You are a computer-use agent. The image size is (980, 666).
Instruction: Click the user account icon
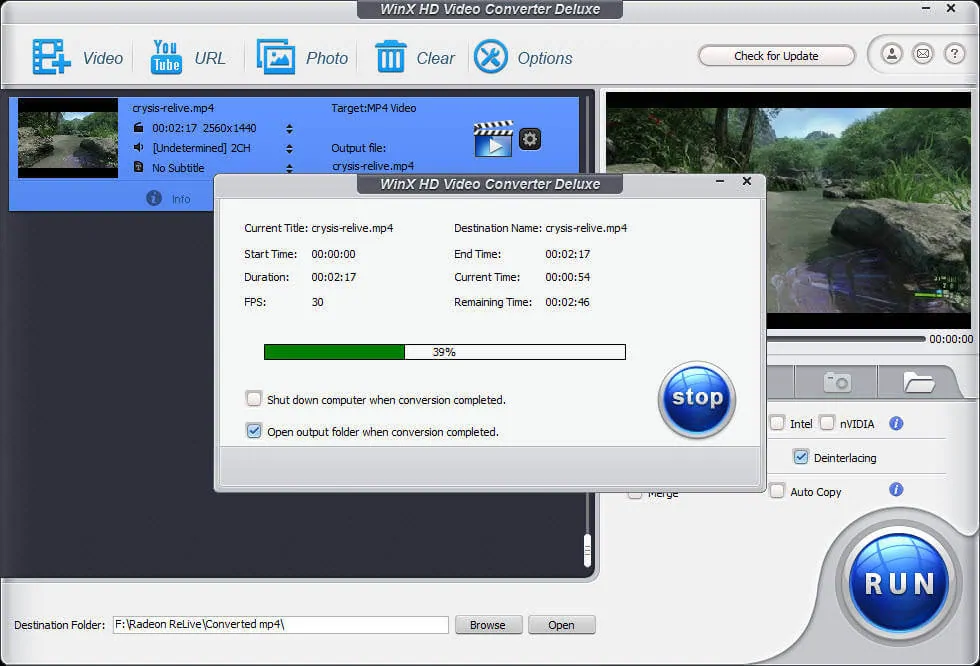pyautogui.click(x=892, y=54)
